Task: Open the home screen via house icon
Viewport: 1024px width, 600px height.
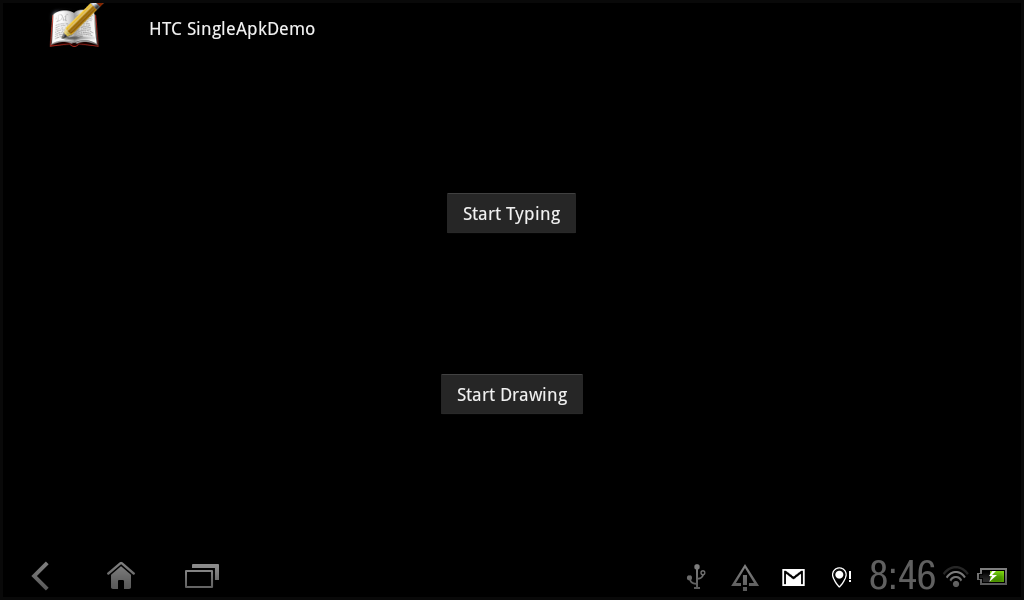Action: pyautogui.click(x=121, y=576)
